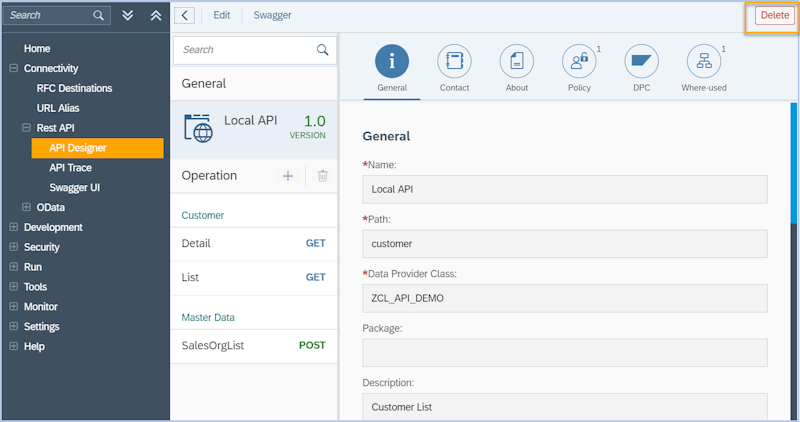Click into the Package input field
Viewport: 800px width, 422px height.
coord(564,352)
